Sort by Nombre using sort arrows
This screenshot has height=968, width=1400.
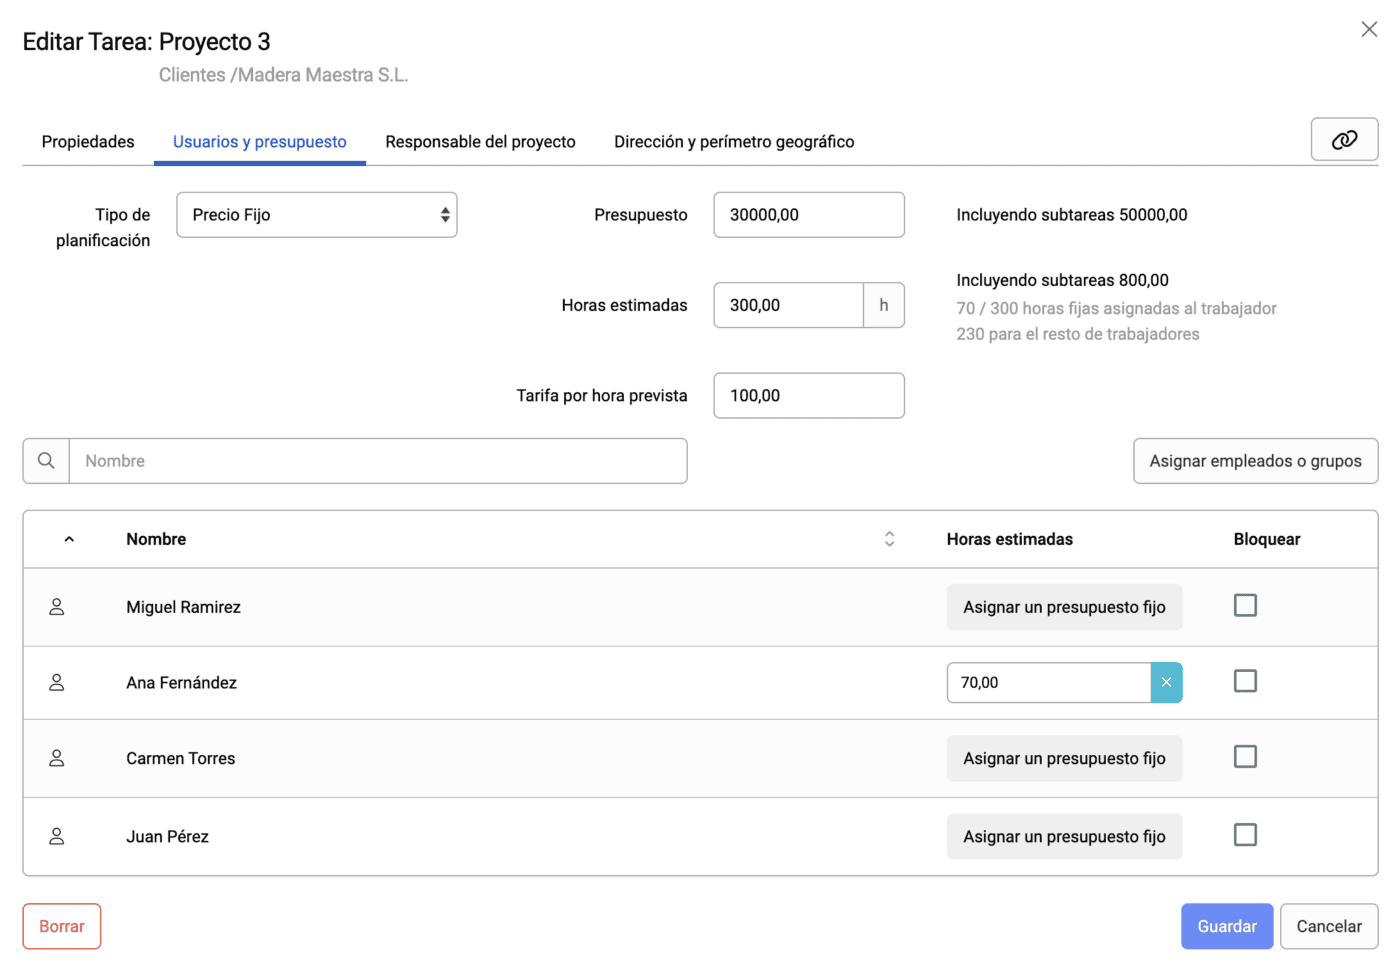click(889, 540)
